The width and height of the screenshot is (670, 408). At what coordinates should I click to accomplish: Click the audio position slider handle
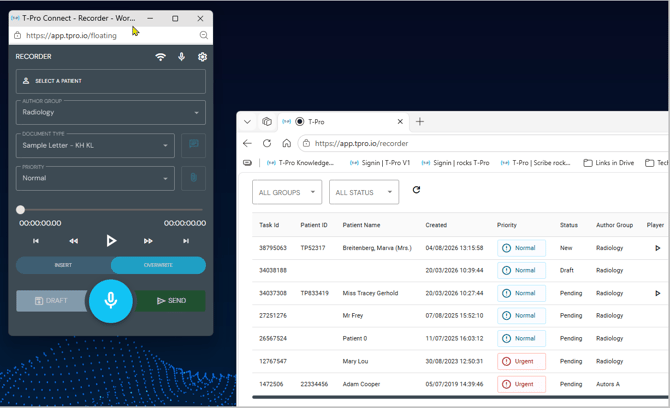coord(21,210)
